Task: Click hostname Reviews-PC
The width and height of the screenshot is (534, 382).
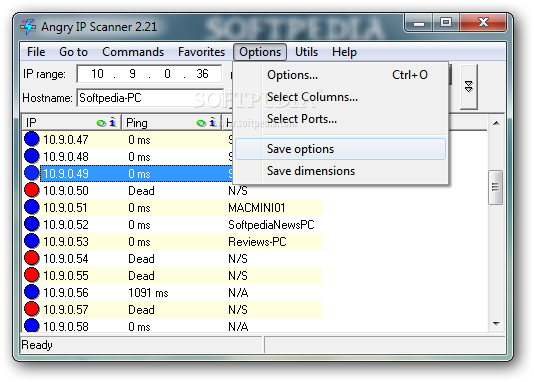Action: coord(257,242)
